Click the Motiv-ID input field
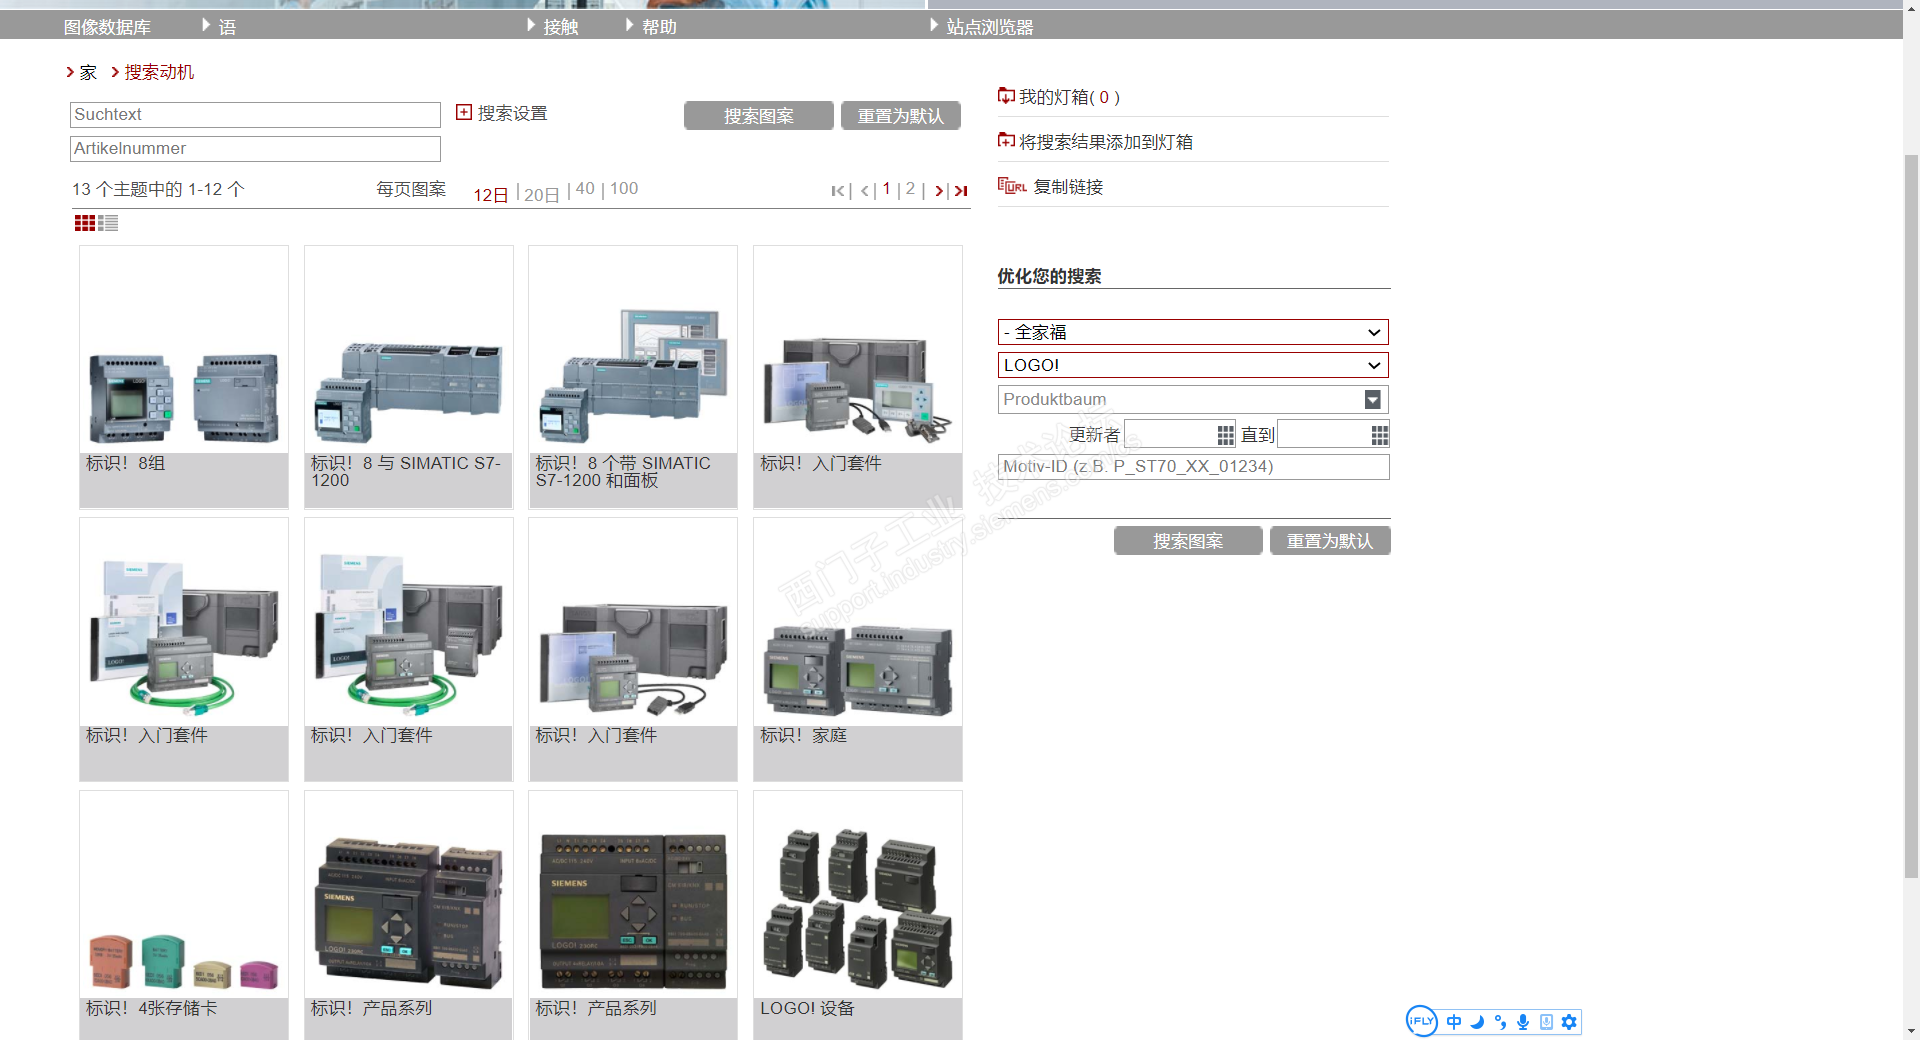This screenshot has width=1920, height=1040. 1193,467
